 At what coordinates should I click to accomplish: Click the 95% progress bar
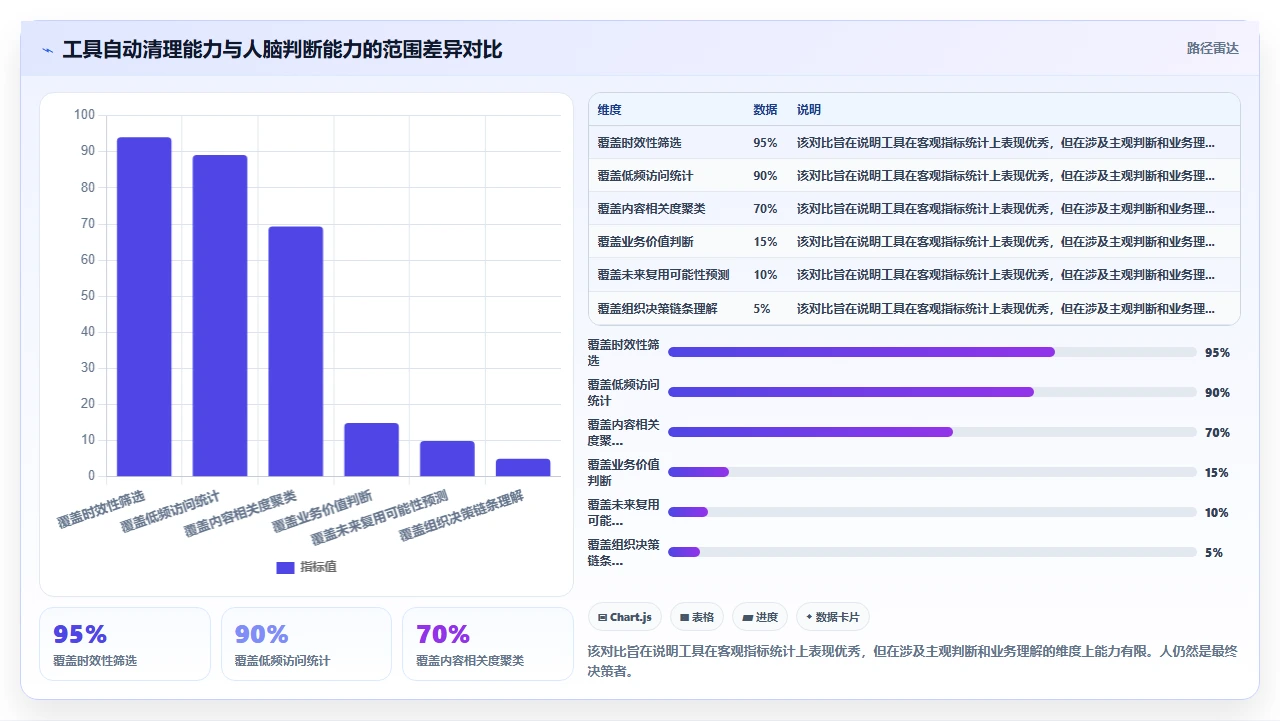point(932,352)
